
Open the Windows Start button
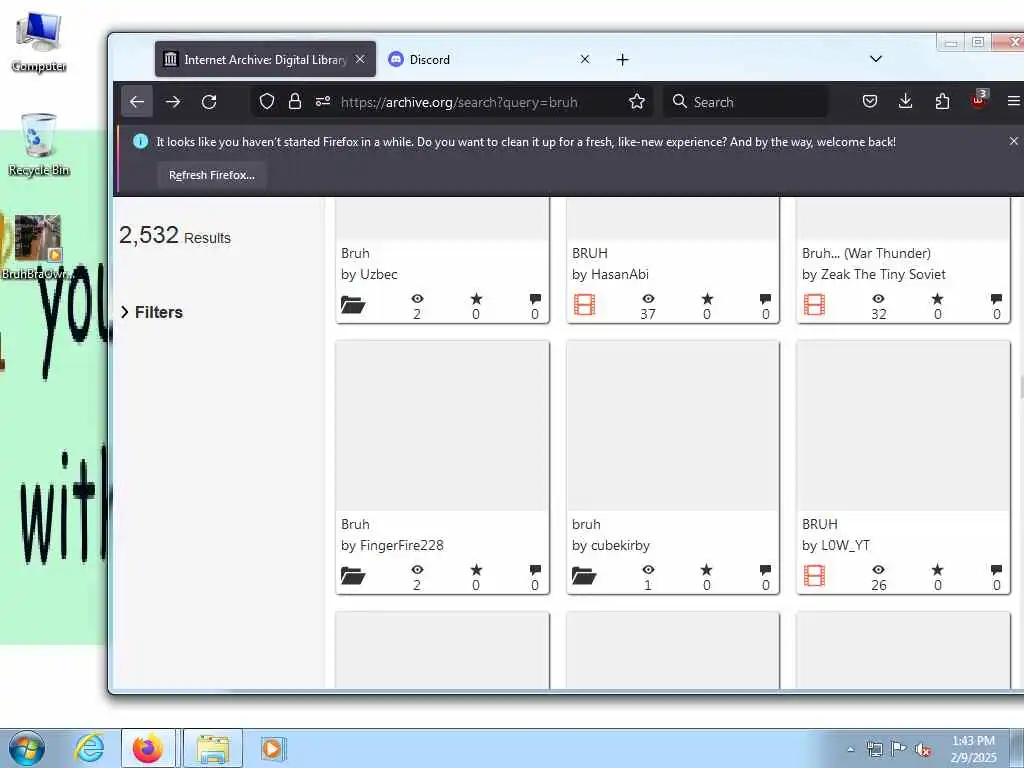pyautogui.click(x=26, y=748)
